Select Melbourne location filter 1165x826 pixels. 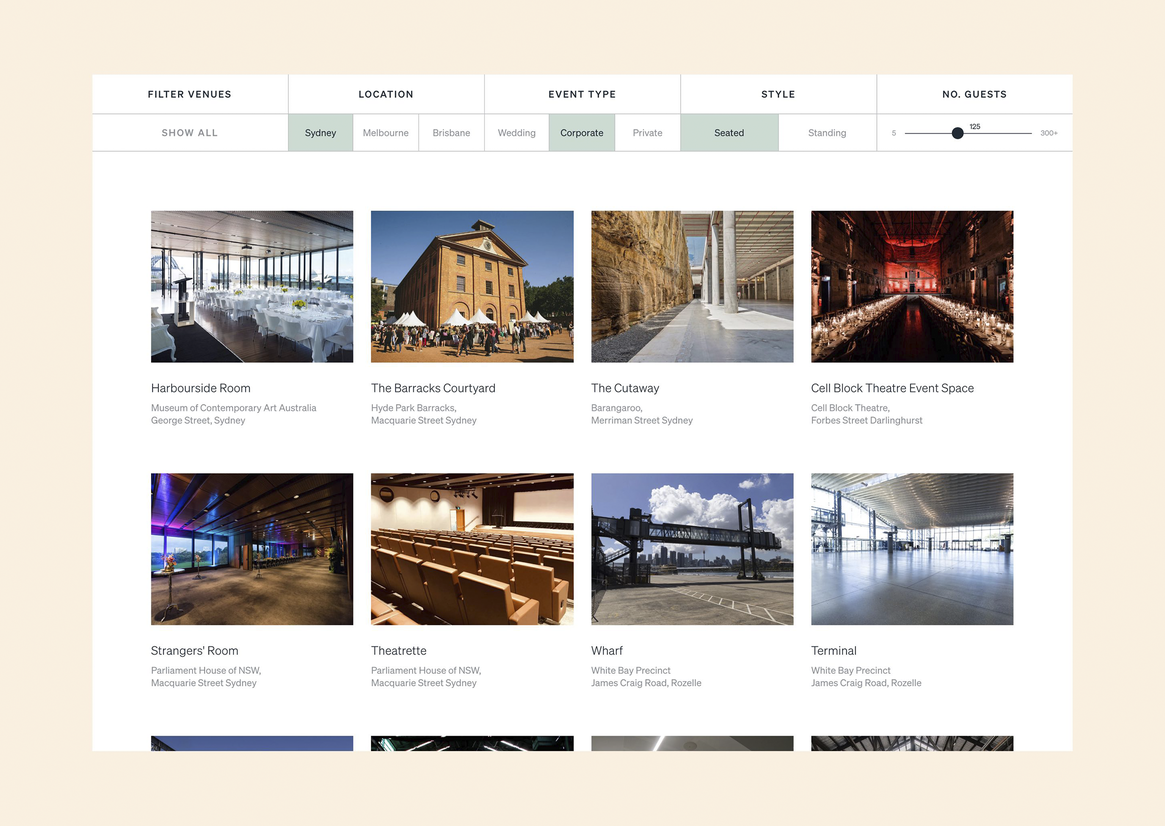click(x=385, y=133)
